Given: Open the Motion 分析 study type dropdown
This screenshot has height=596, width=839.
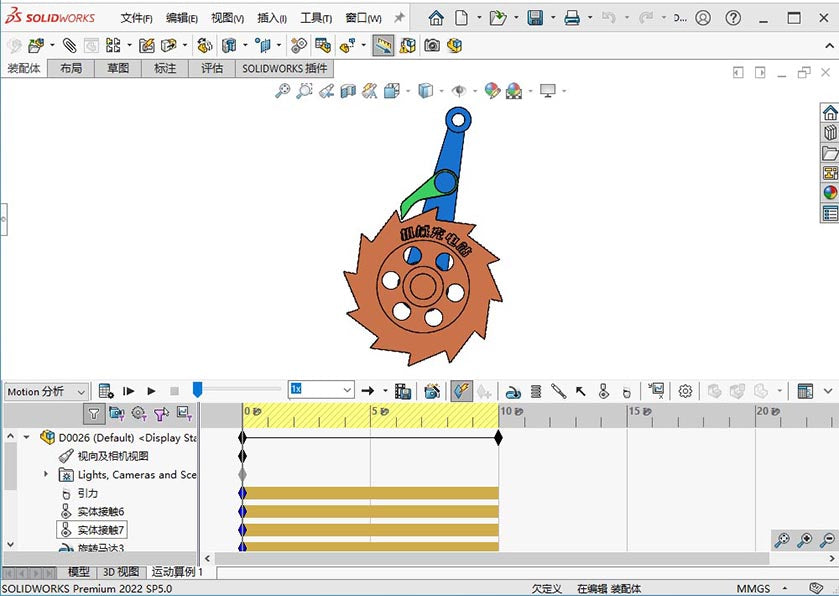Looking at the screenshot, I should [x=46, y=392].
